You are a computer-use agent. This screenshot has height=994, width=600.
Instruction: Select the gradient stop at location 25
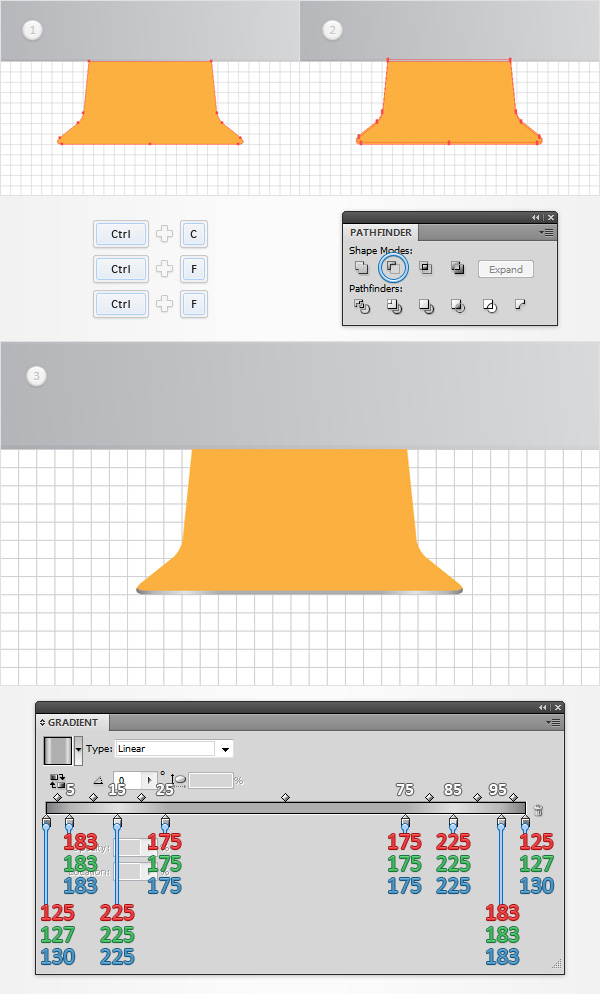(x=166, y=823)
